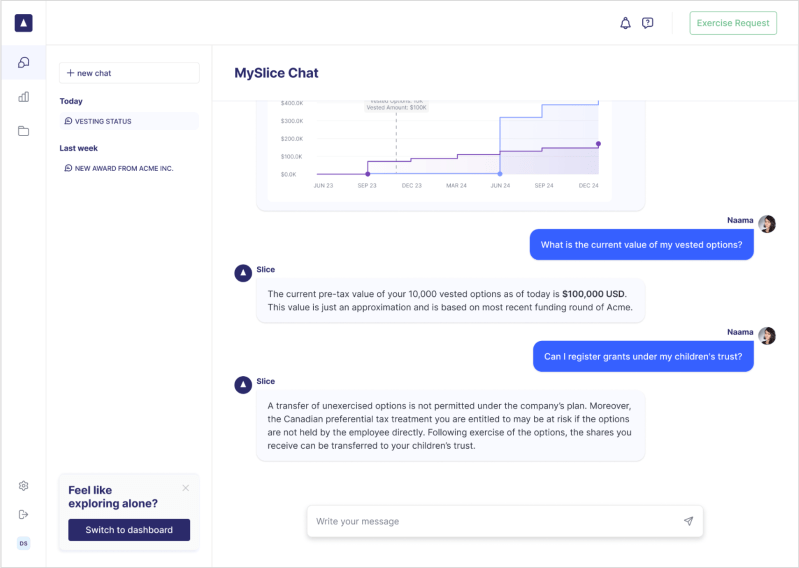
Task: Click the Jun 24 marker on the chart
Action: pyautogui.click(x=500, y=174)
